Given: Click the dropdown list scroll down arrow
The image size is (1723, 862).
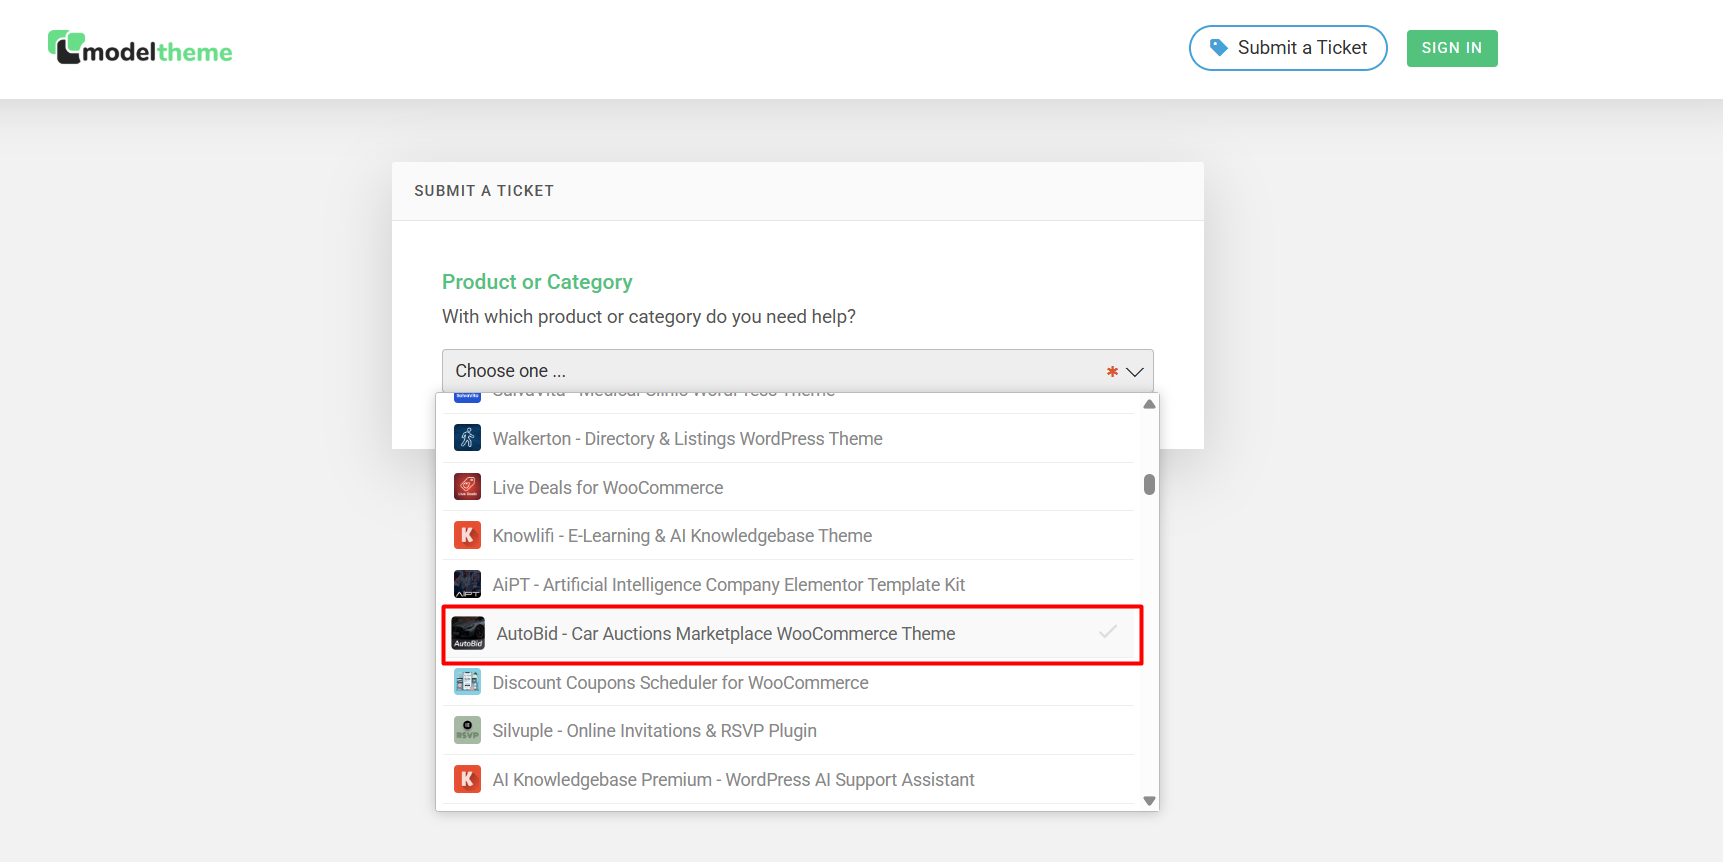Looking at the screenshot, I should point(1149,801).
